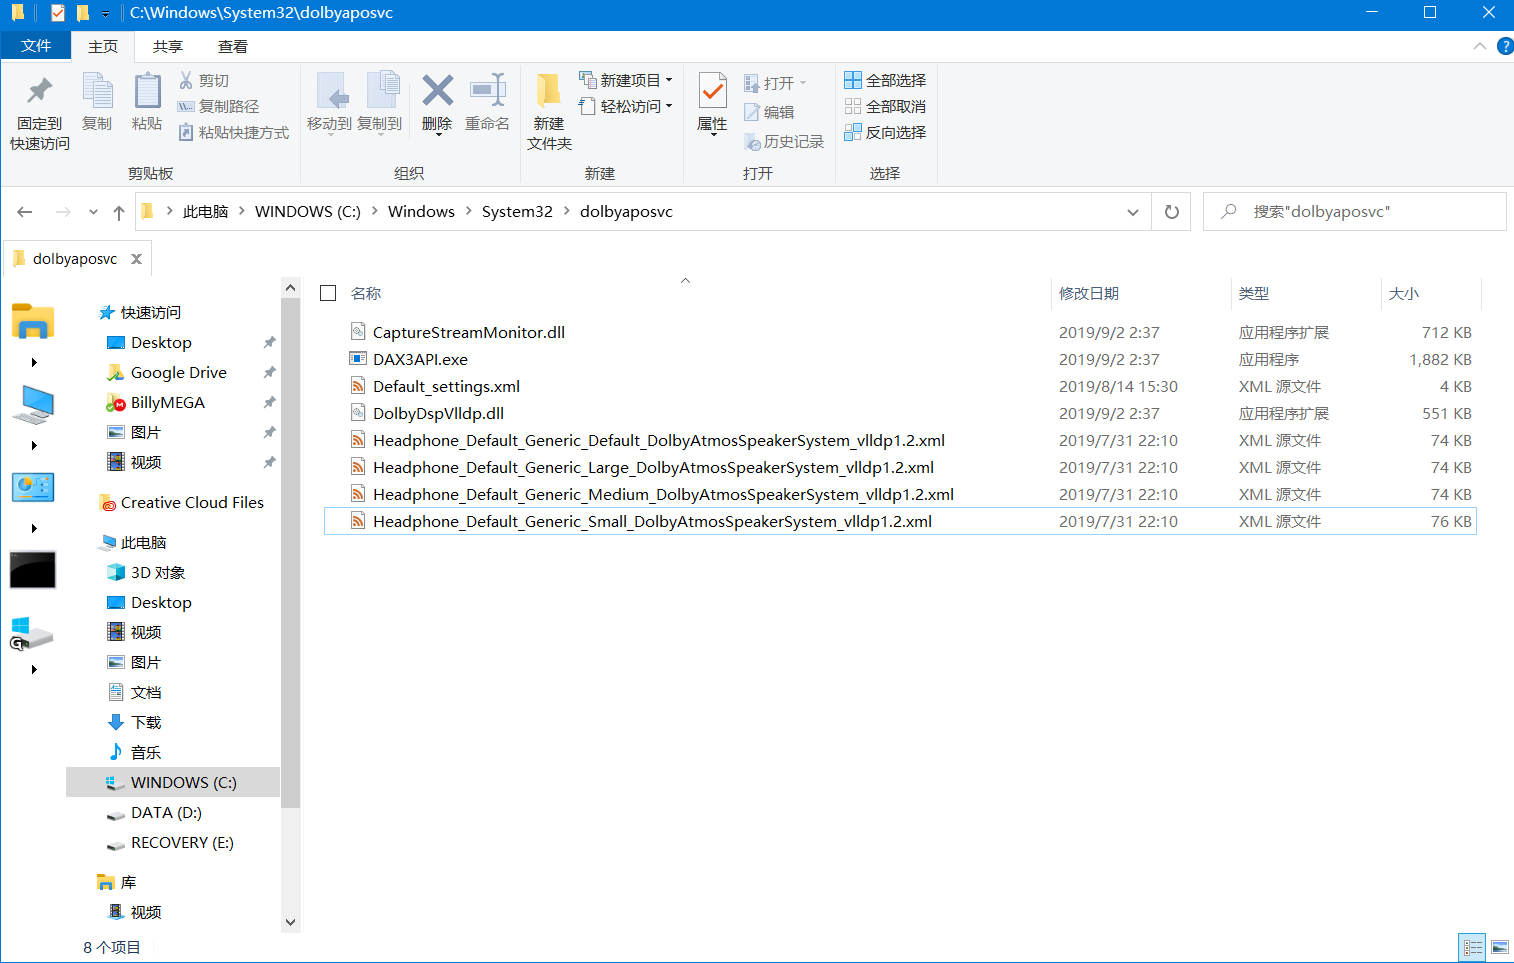Collapse the ribbon with the chevron

(x=1480, y=46)
